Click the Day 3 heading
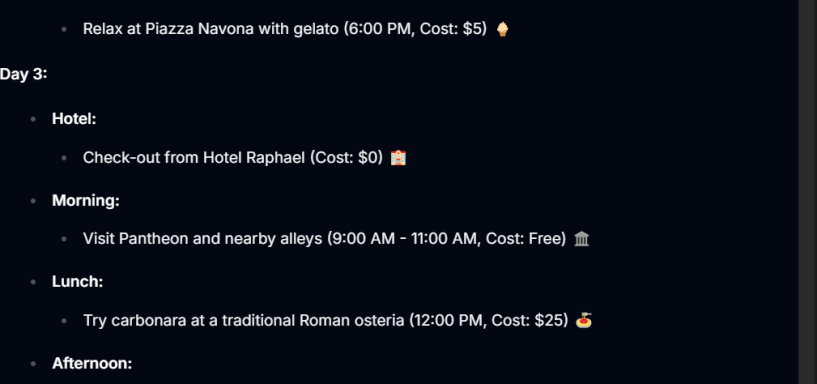 (x=23, y=74)
